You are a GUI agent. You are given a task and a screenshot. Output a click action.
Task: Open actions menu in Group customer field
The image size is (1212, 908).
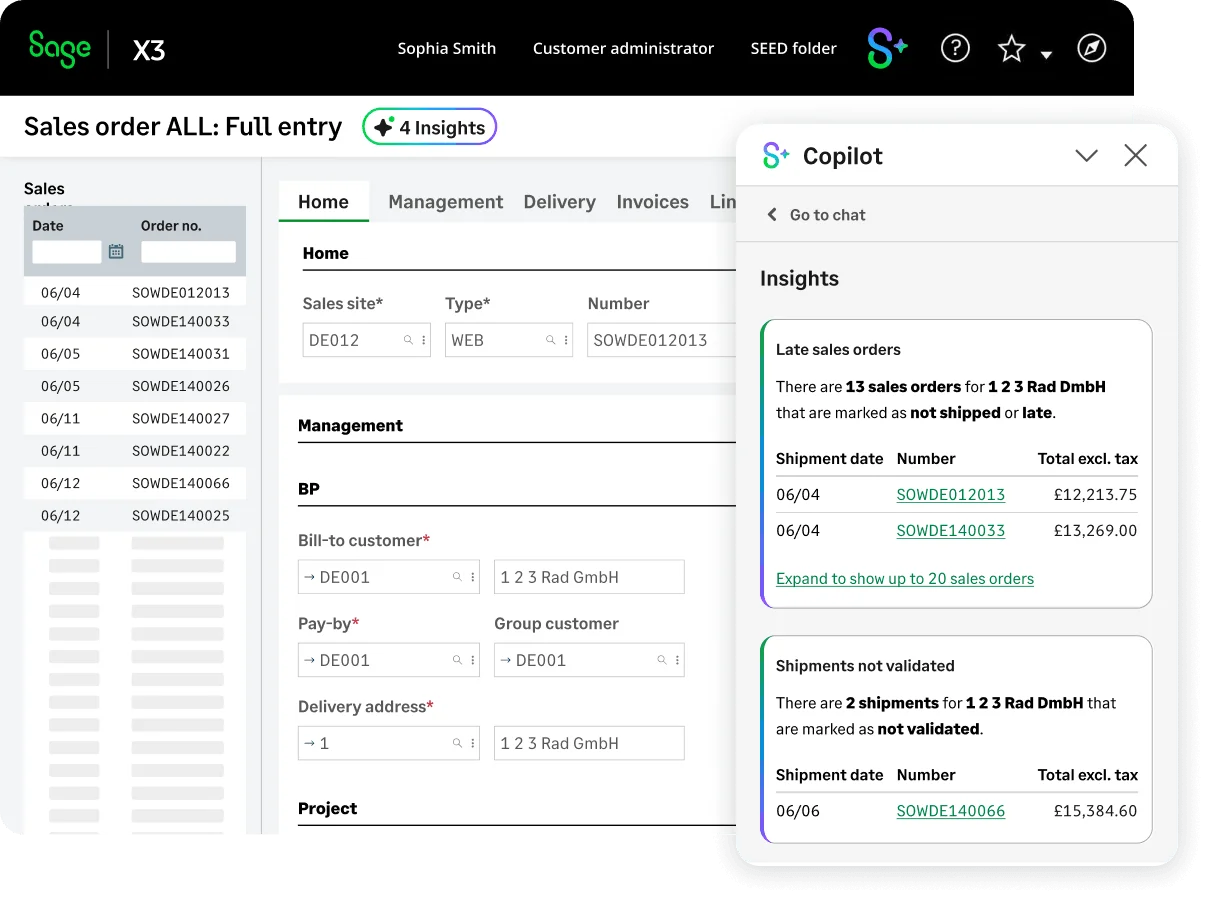(677, 660)
